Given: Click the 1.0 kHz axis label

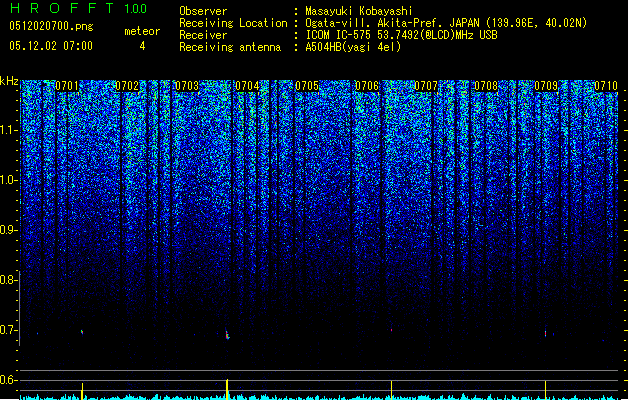Looking at the screenshot, I should pyautogui.click(x=9, y=180).
